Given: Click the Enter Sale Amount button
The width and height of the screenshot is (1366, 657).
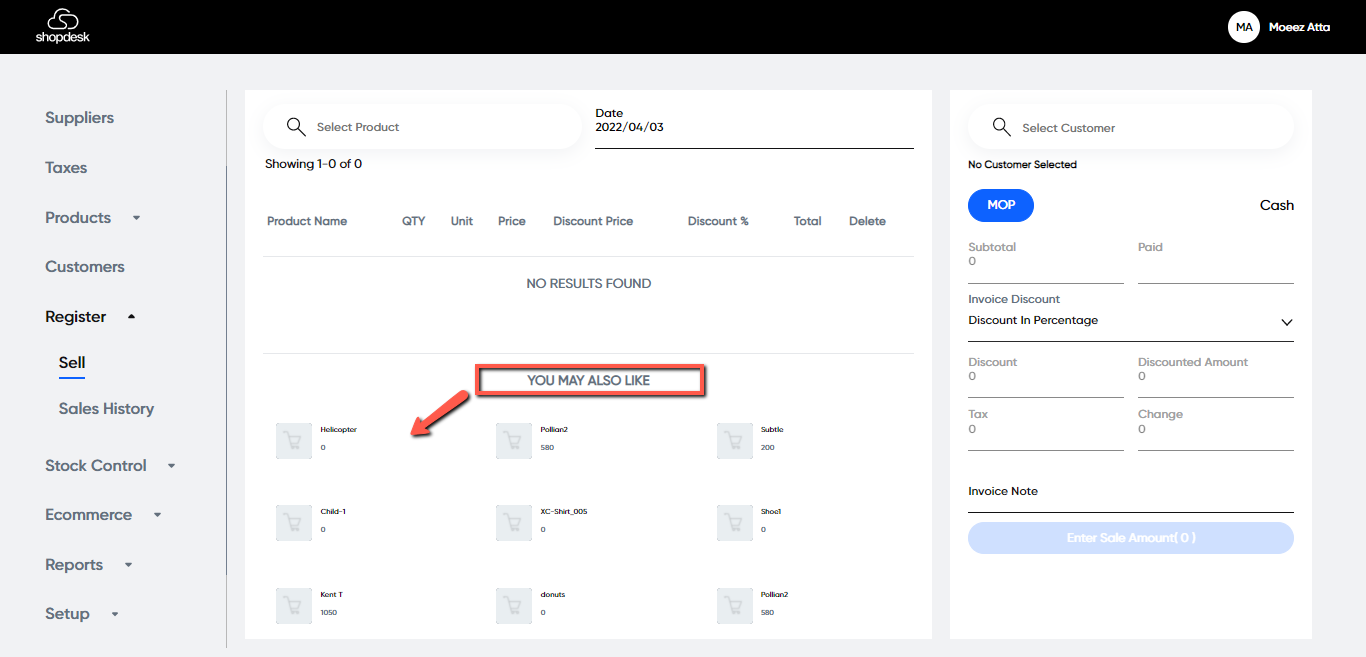Looking at the screenshot, I should 1130,538.
